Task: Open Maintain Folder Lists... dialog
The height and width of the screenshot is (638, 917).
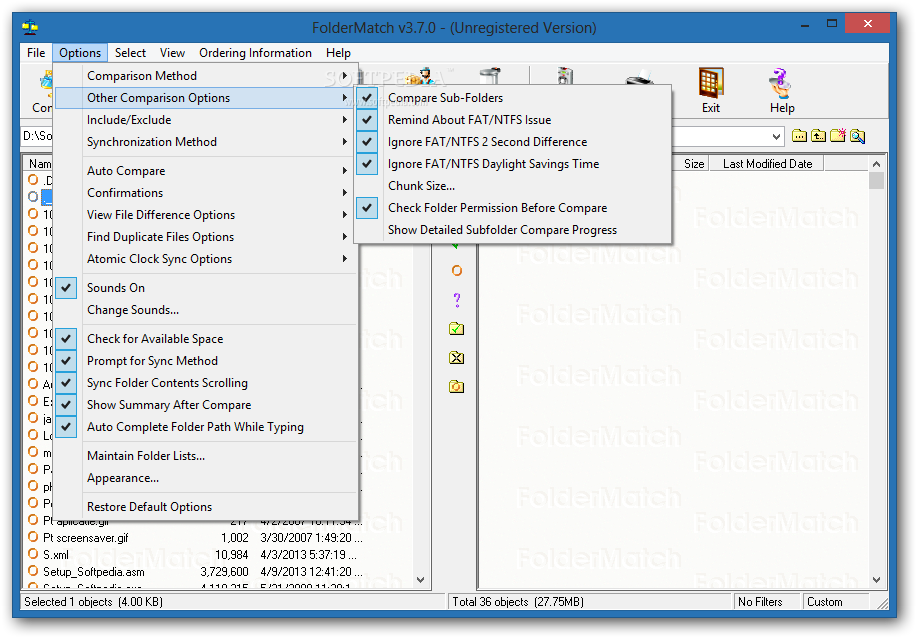Action: (x=206, y=456)
